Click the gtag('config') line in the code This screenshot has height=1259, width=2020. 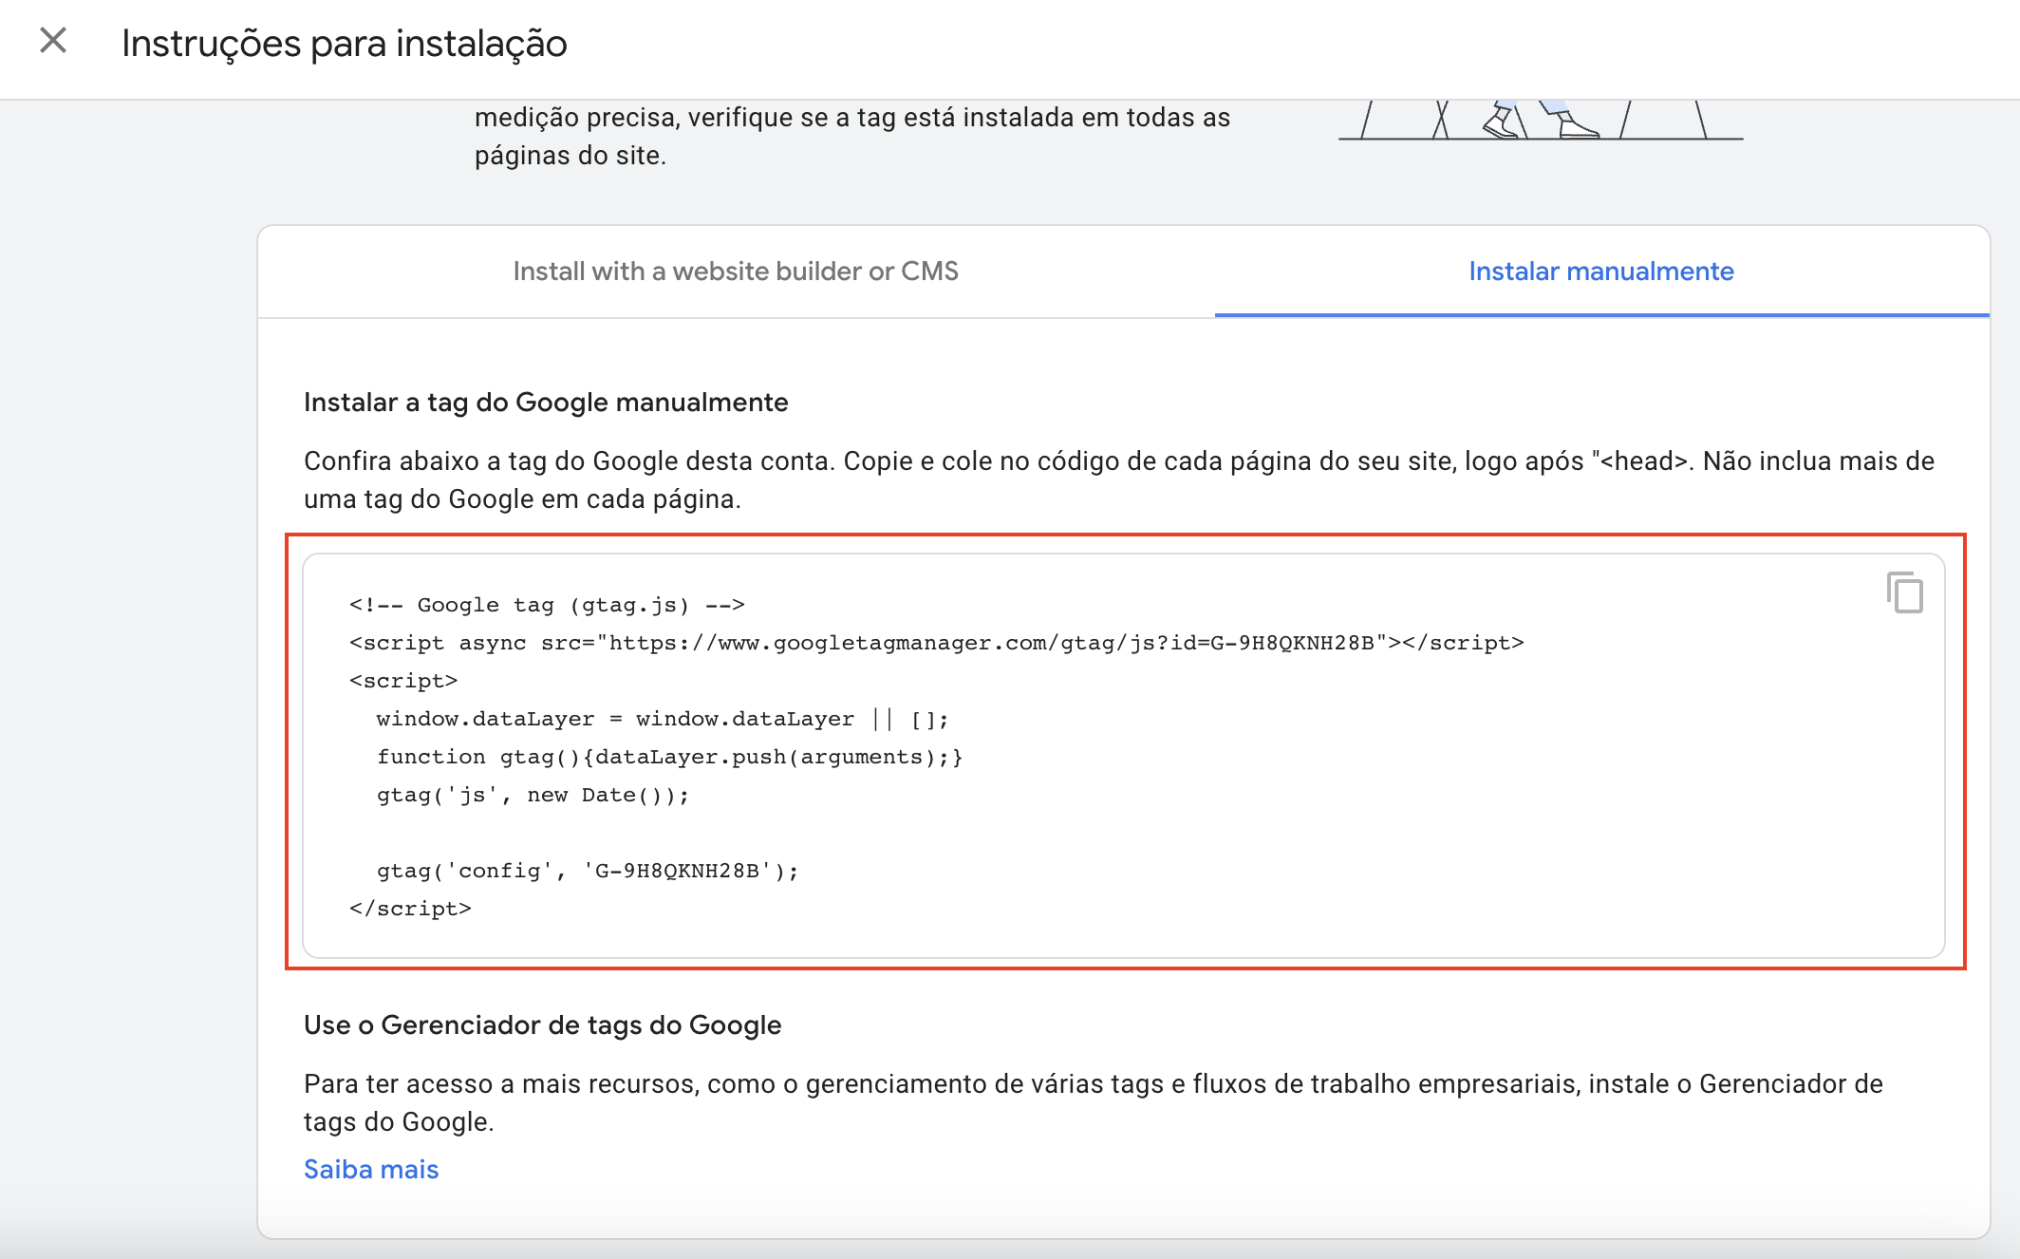(585, 870)
